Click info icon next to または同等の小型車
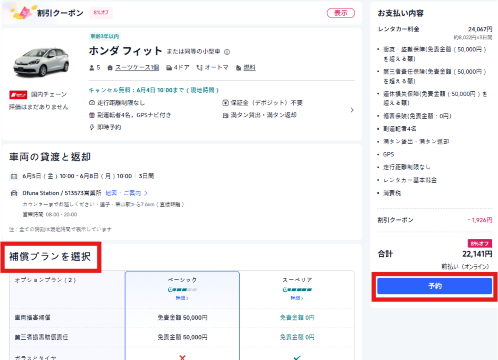Viewport: 498px width, 360px height. pyautogui.click(x=227, y=52)
